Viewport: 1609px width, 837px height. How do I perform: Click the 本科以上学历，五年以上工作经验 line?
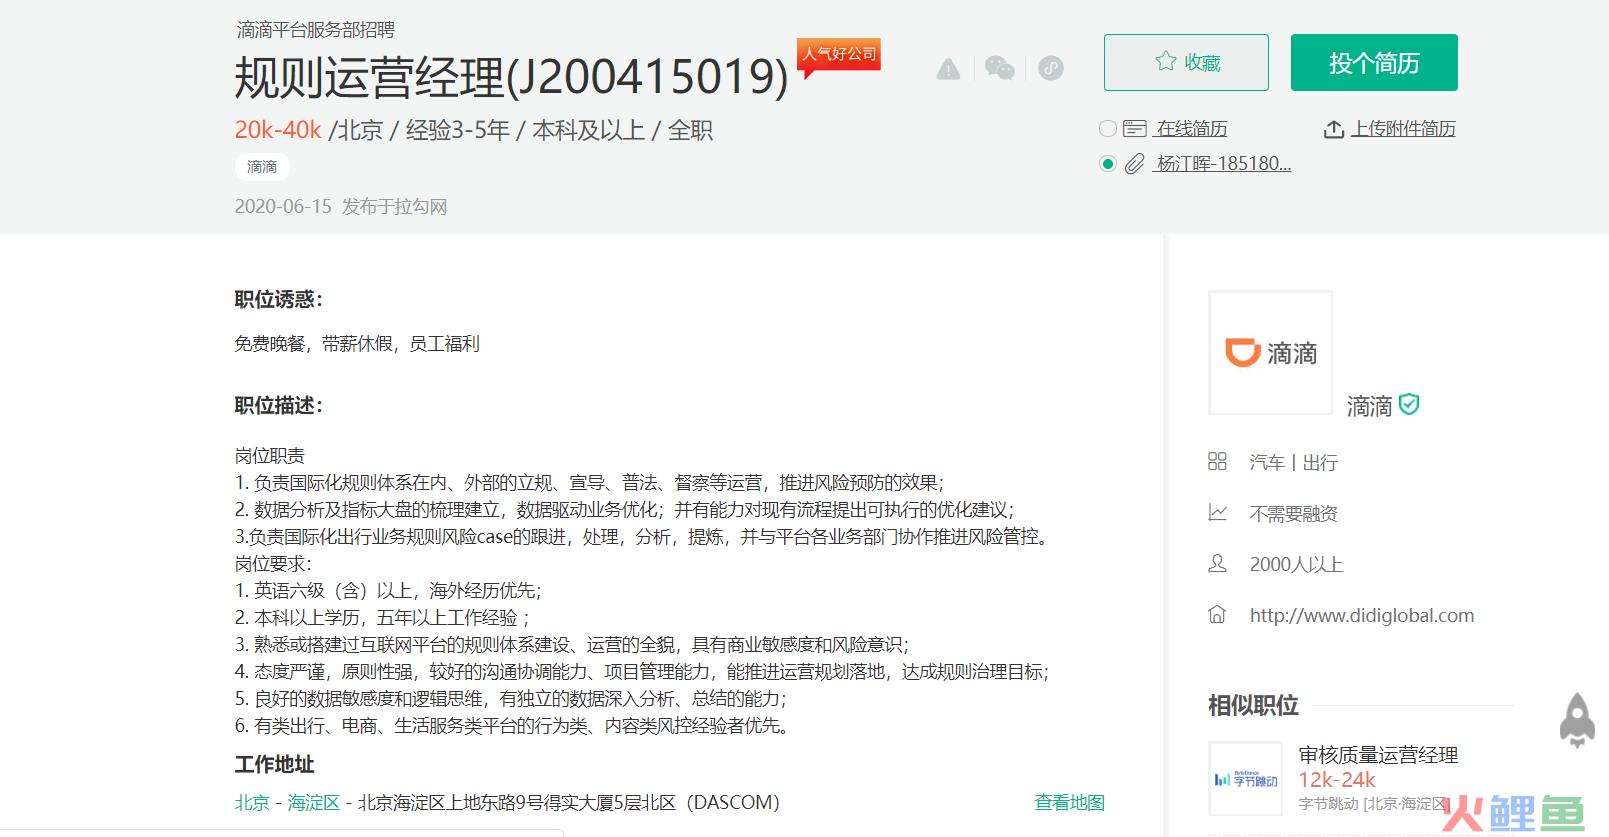click(x=382, y=618)
